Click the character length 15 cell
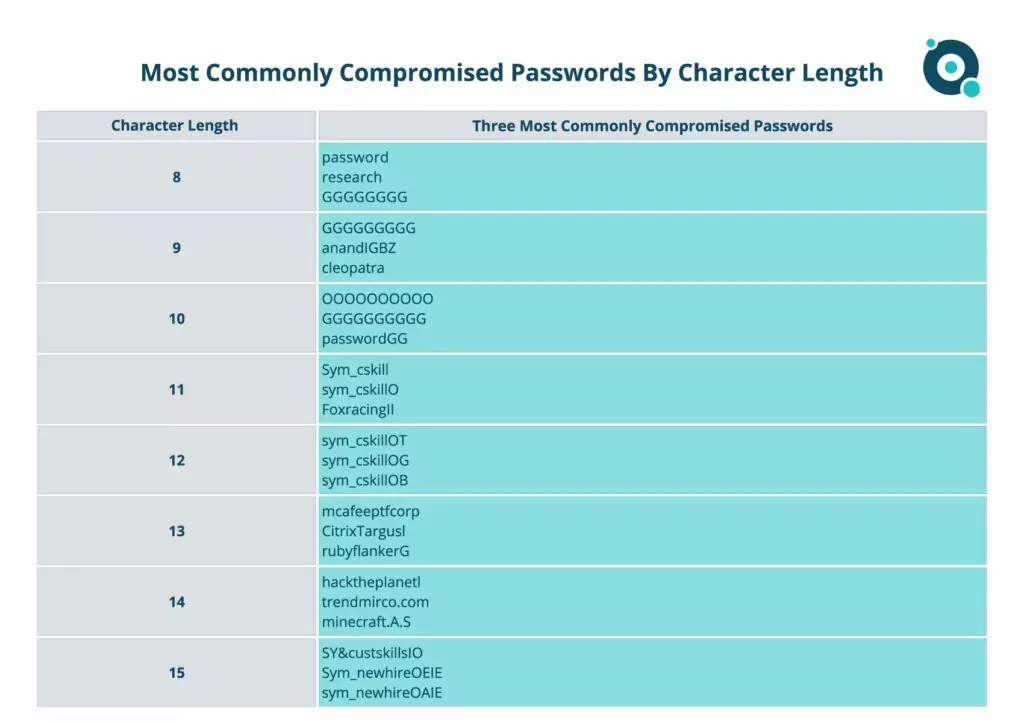1024x723 pixels. (x=176, y=673)
